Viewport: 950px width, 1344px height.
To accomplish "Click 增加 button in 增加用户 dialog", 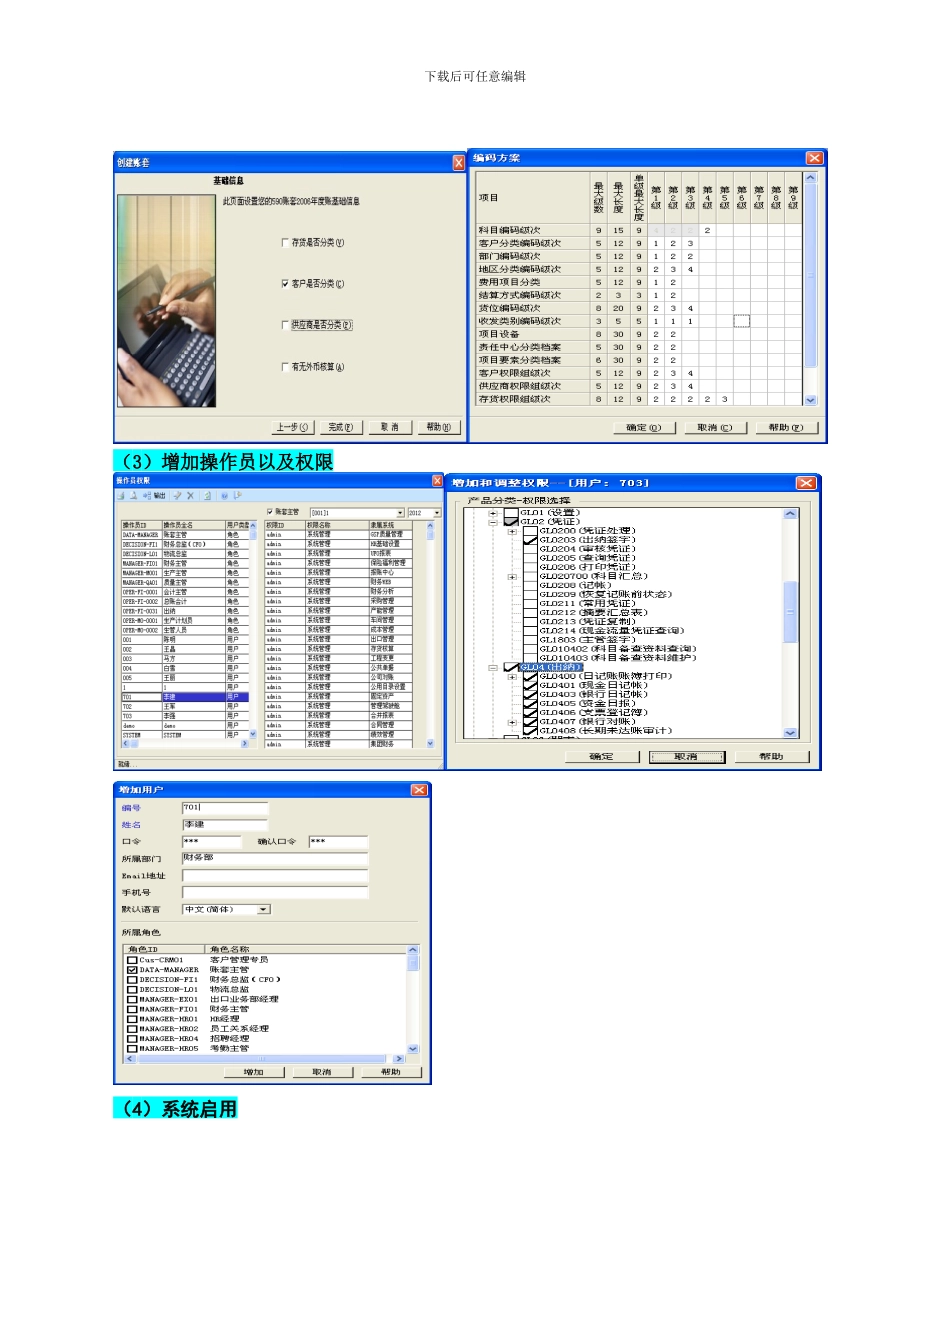I will click(254, 1072).
